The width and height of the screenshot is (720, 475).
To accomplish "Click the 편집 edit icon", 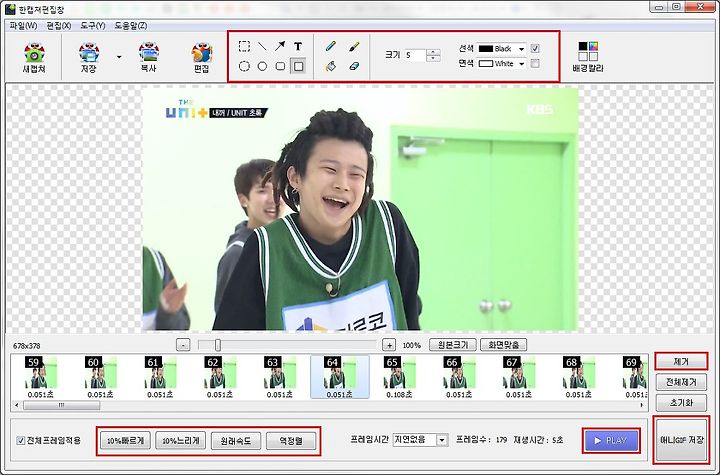I will (201, 58).
